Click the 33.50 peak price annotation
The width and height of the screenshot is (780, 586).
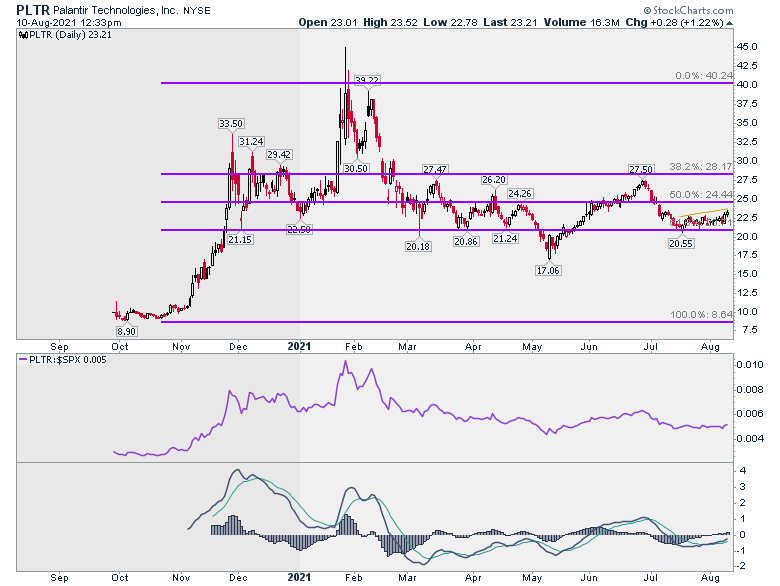(231, 124)
